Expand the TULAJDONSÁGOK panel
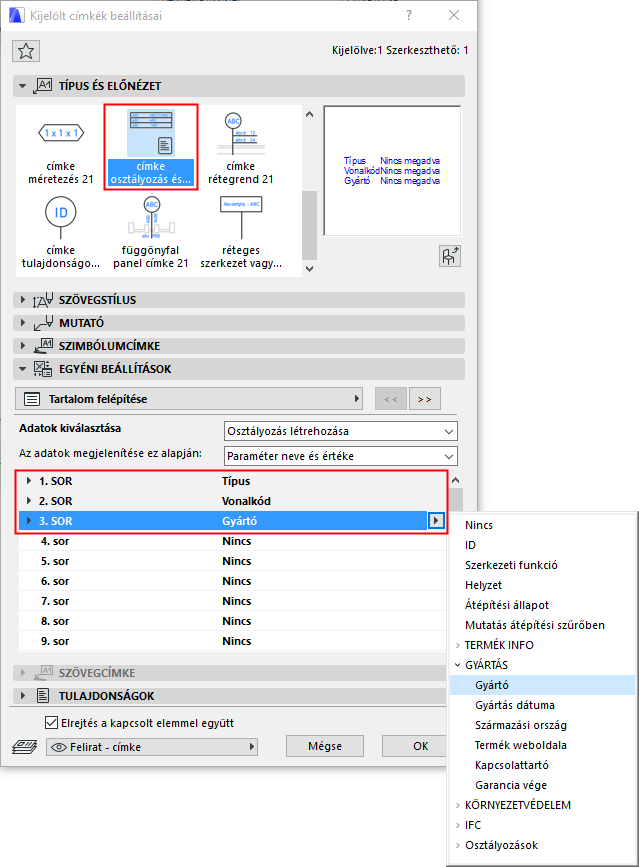639x867 pixels. [x=23, y=696]
